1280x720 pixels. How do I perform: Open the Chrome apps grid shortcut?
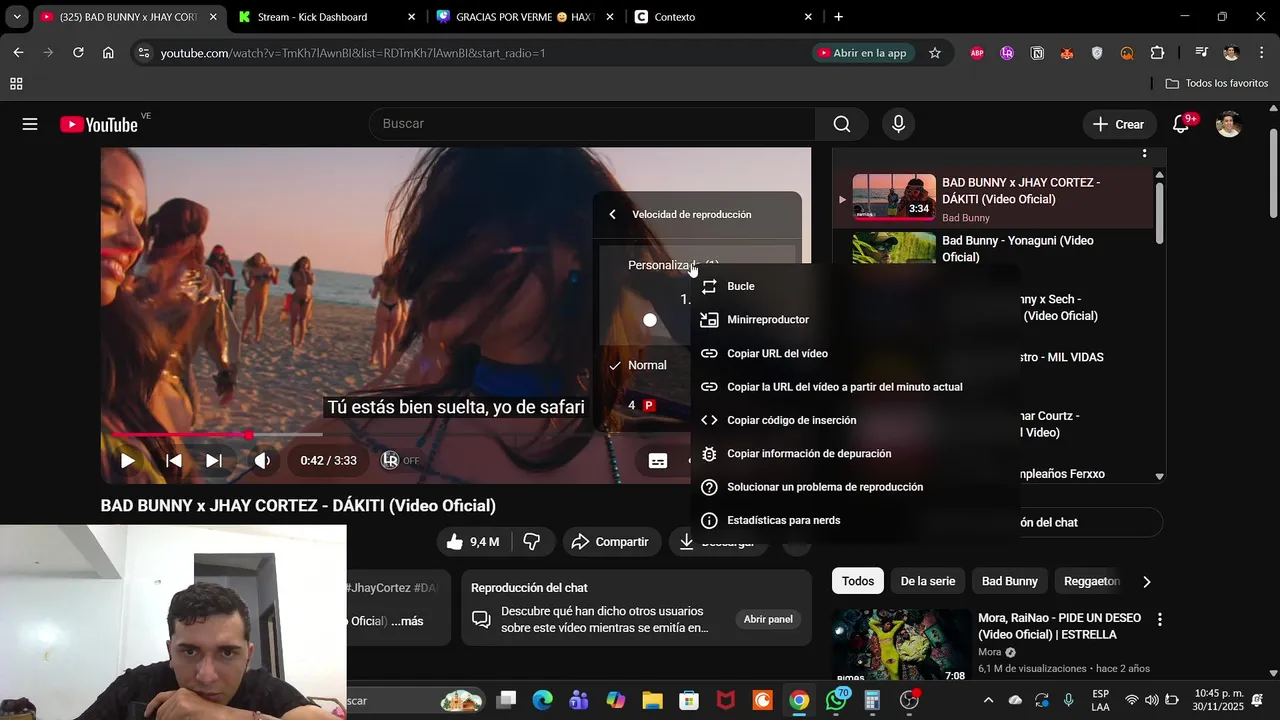pos(16,84)
